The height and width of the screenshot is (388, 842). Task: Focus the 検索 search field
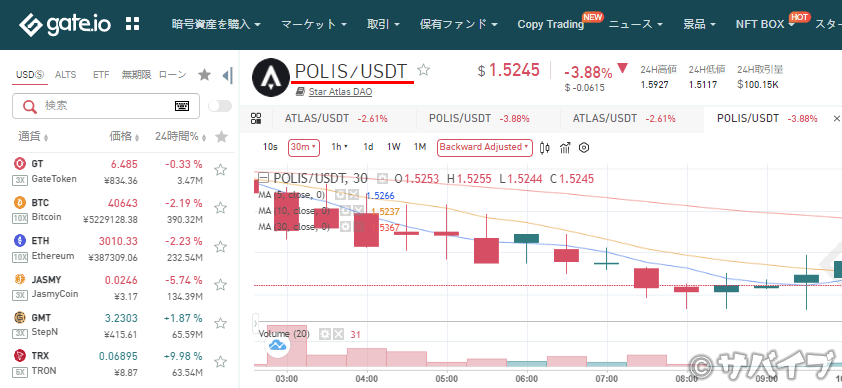(106, 106)
